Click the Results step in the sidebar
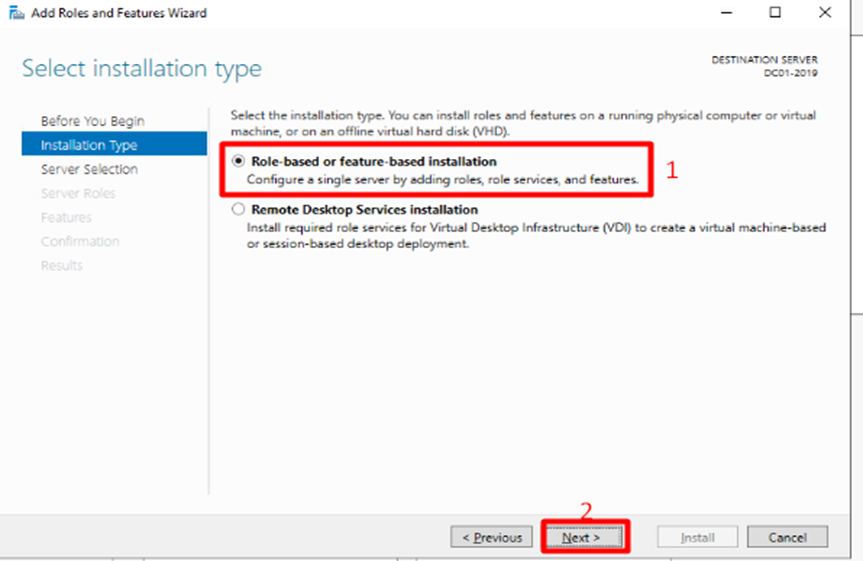The height and width of the screenshot is (561, 863). click(62, 265)
